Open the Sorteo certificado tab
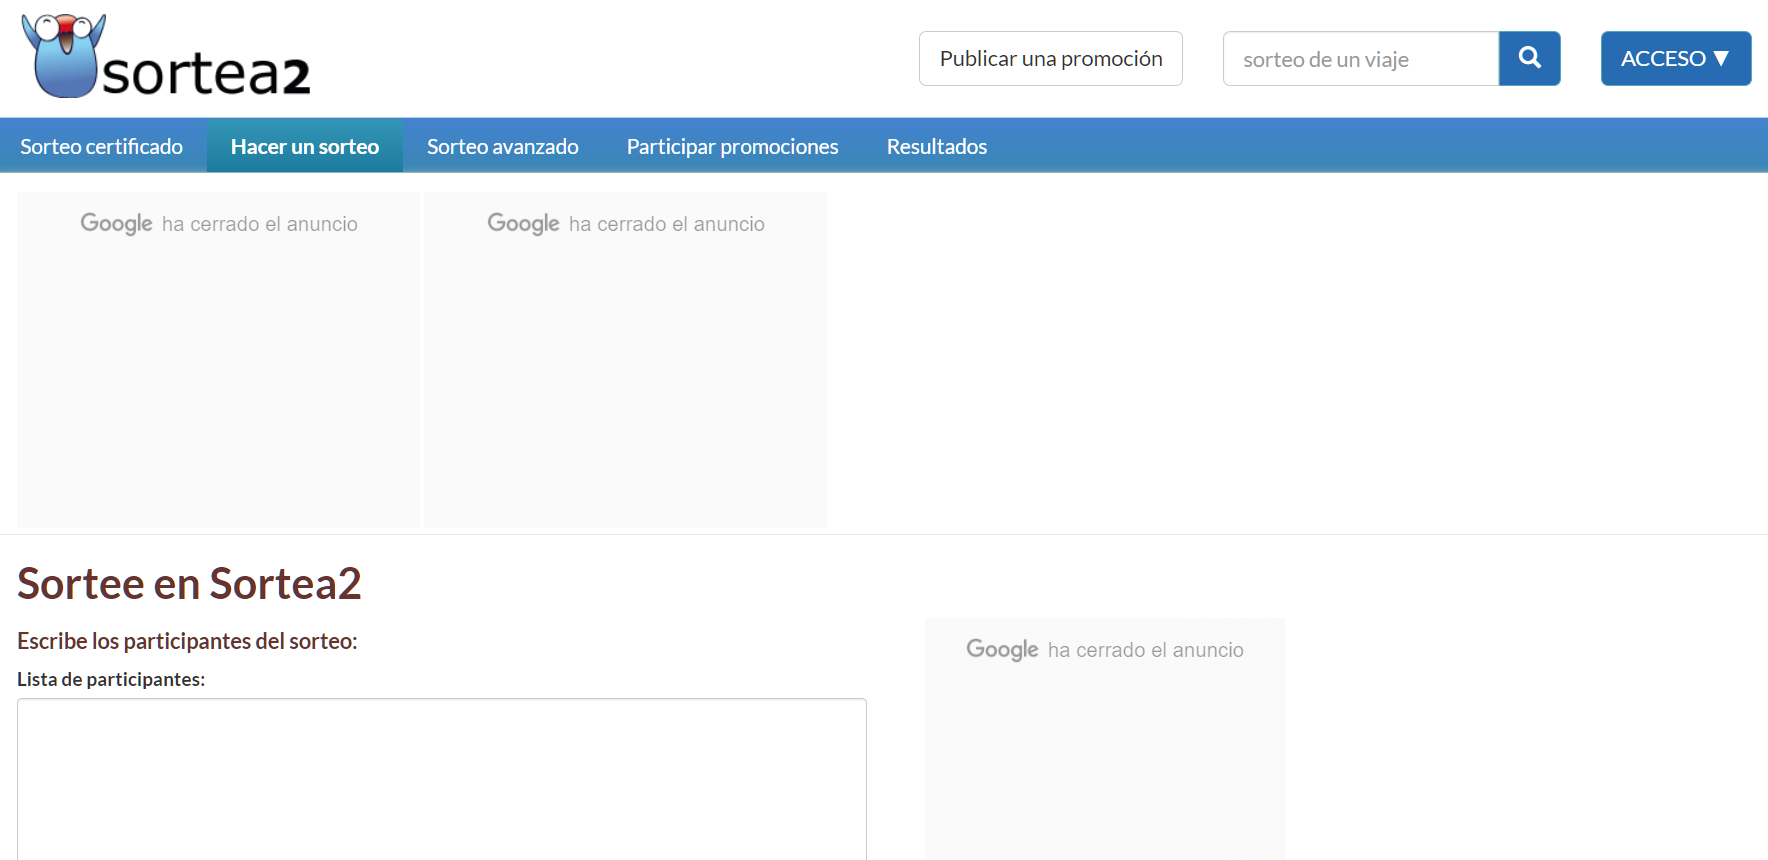Screen dimensions: 1768x860 pyautogui.click(x=101, y=146)
